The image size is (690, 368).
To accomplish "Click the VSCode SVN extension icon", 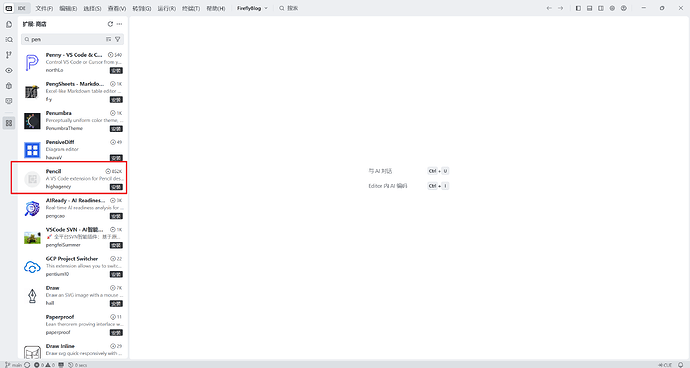I will (32, 238).
